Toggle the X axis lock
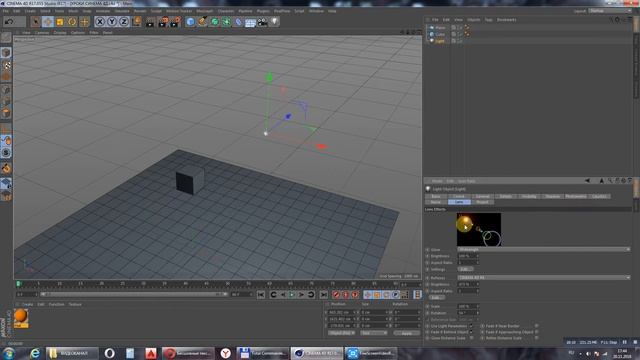The width and height of the screenshot is (640, 360). pyautogui.click(x=100, y=22)
